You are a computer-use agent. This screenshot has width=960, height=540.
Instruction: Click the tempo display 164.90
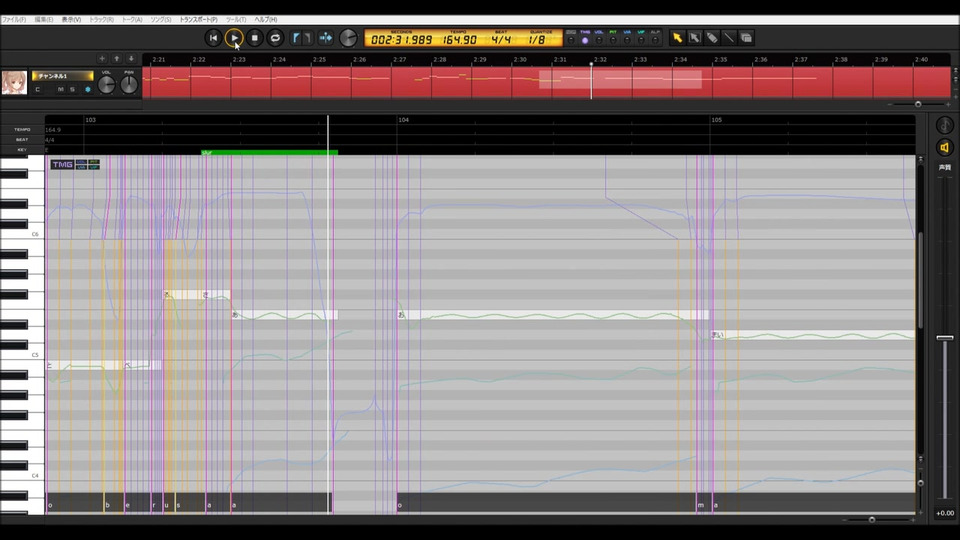(459, 39)
